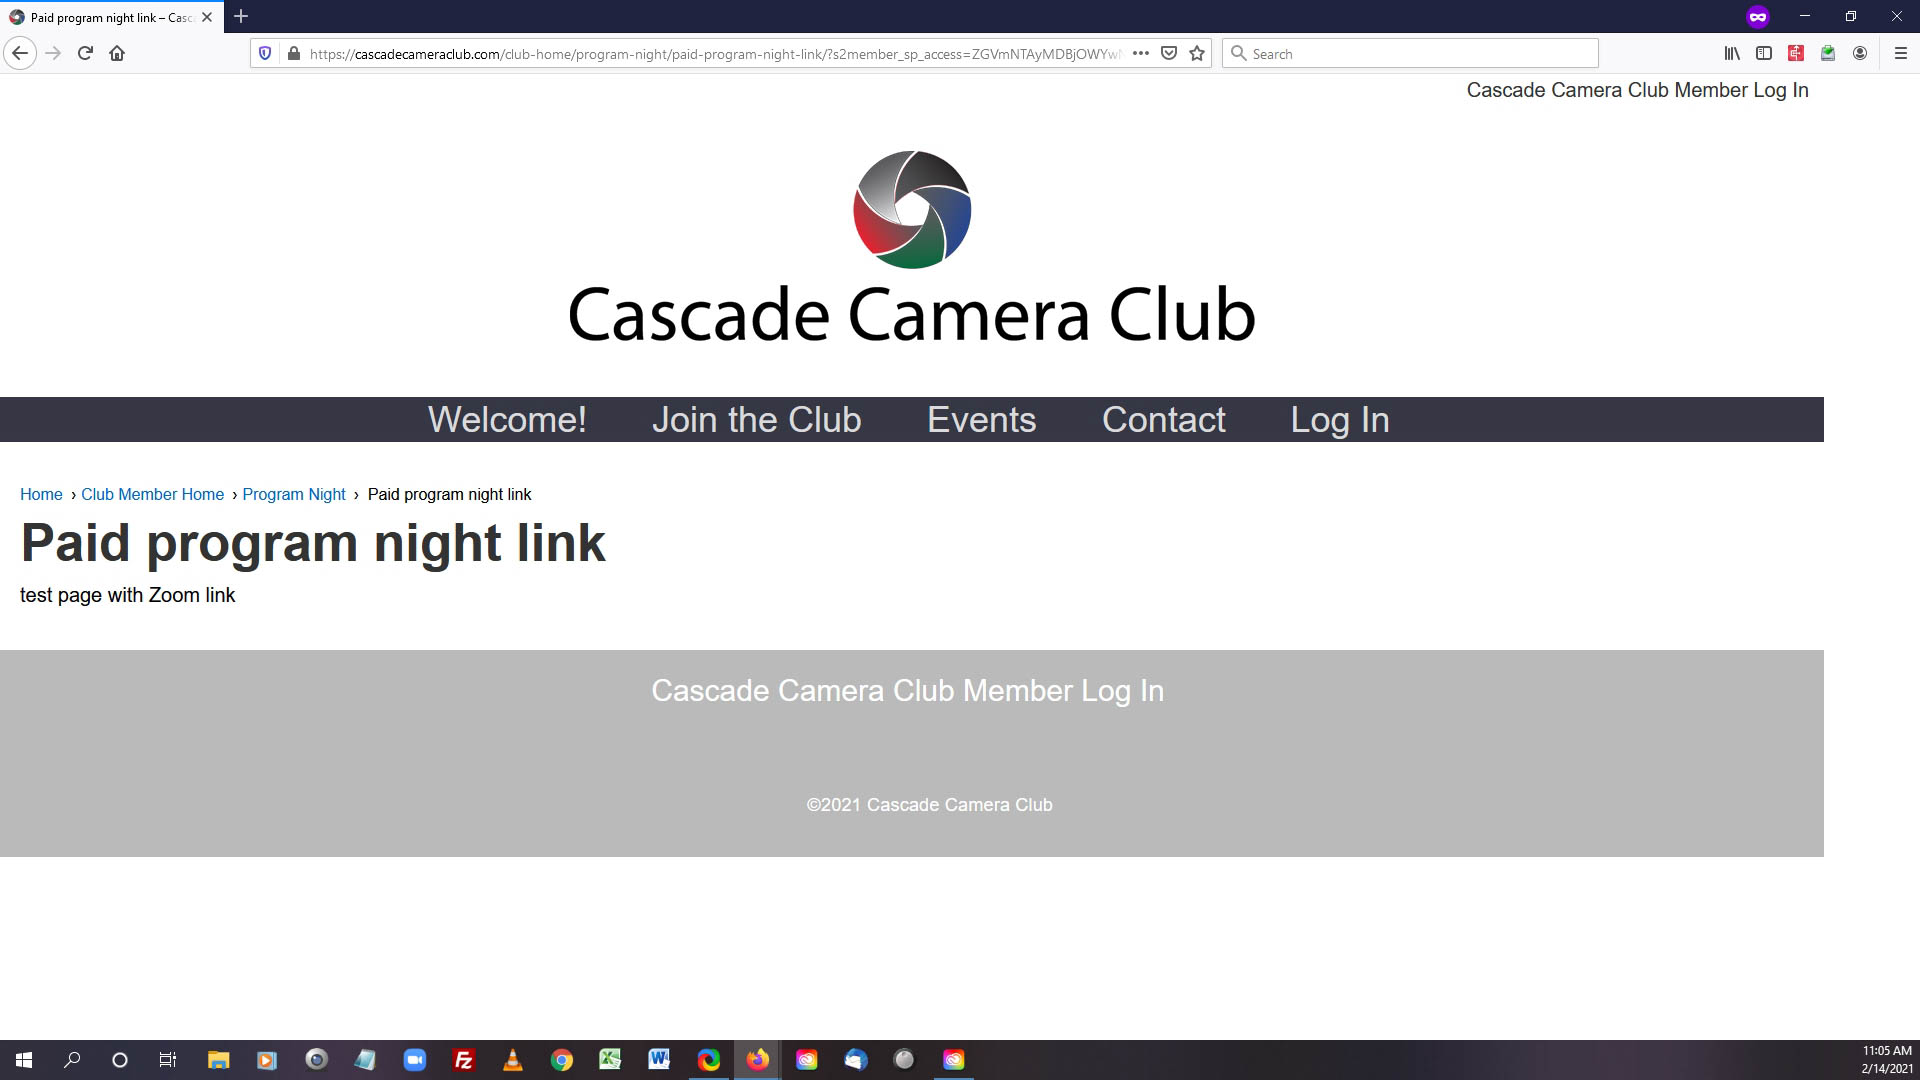Open Join the Club menu item
The image size is (1920, 1080).
756,420
